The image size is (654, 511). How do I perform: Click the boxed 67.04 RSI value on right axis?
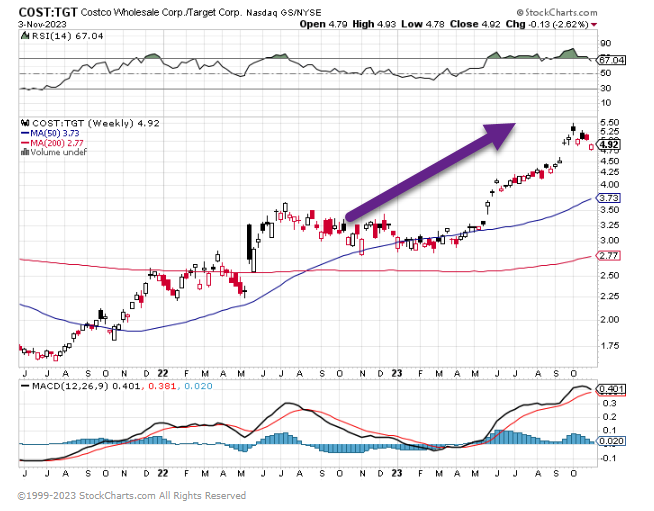point(611,60)
